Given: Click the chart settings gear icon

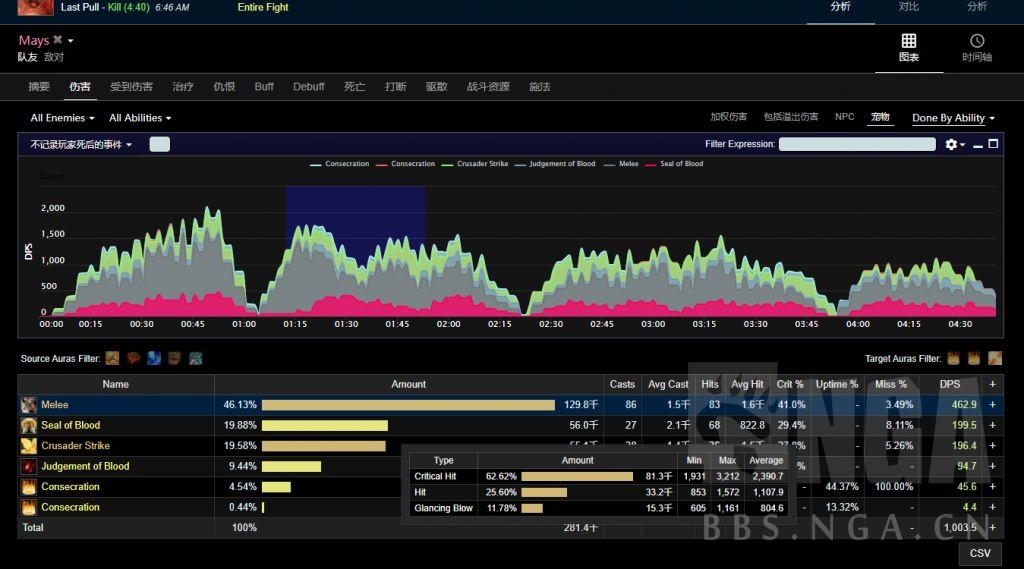Looking at the screenshot, I should (x=952, y=144).
